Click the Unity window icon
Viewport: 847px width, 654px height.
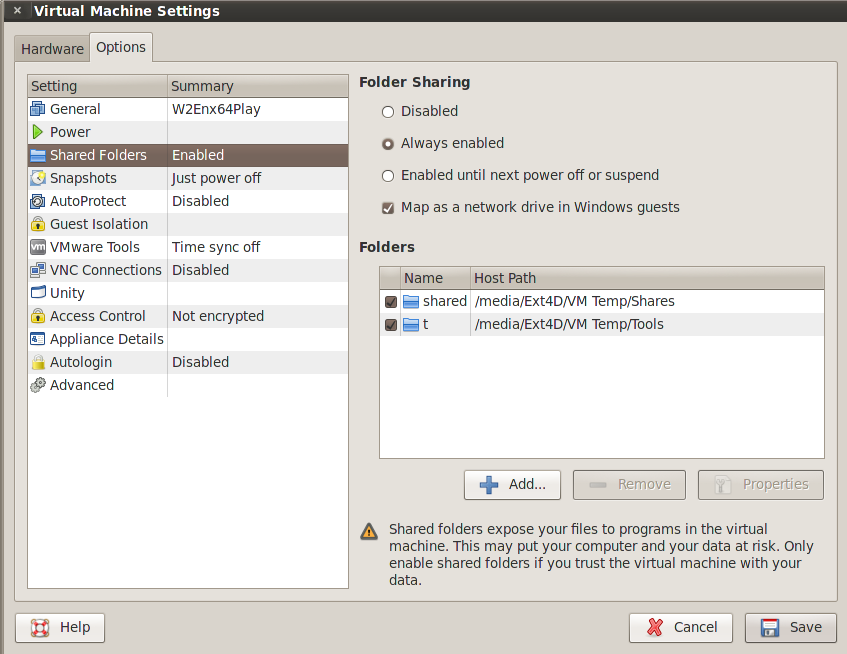(38, 292)
